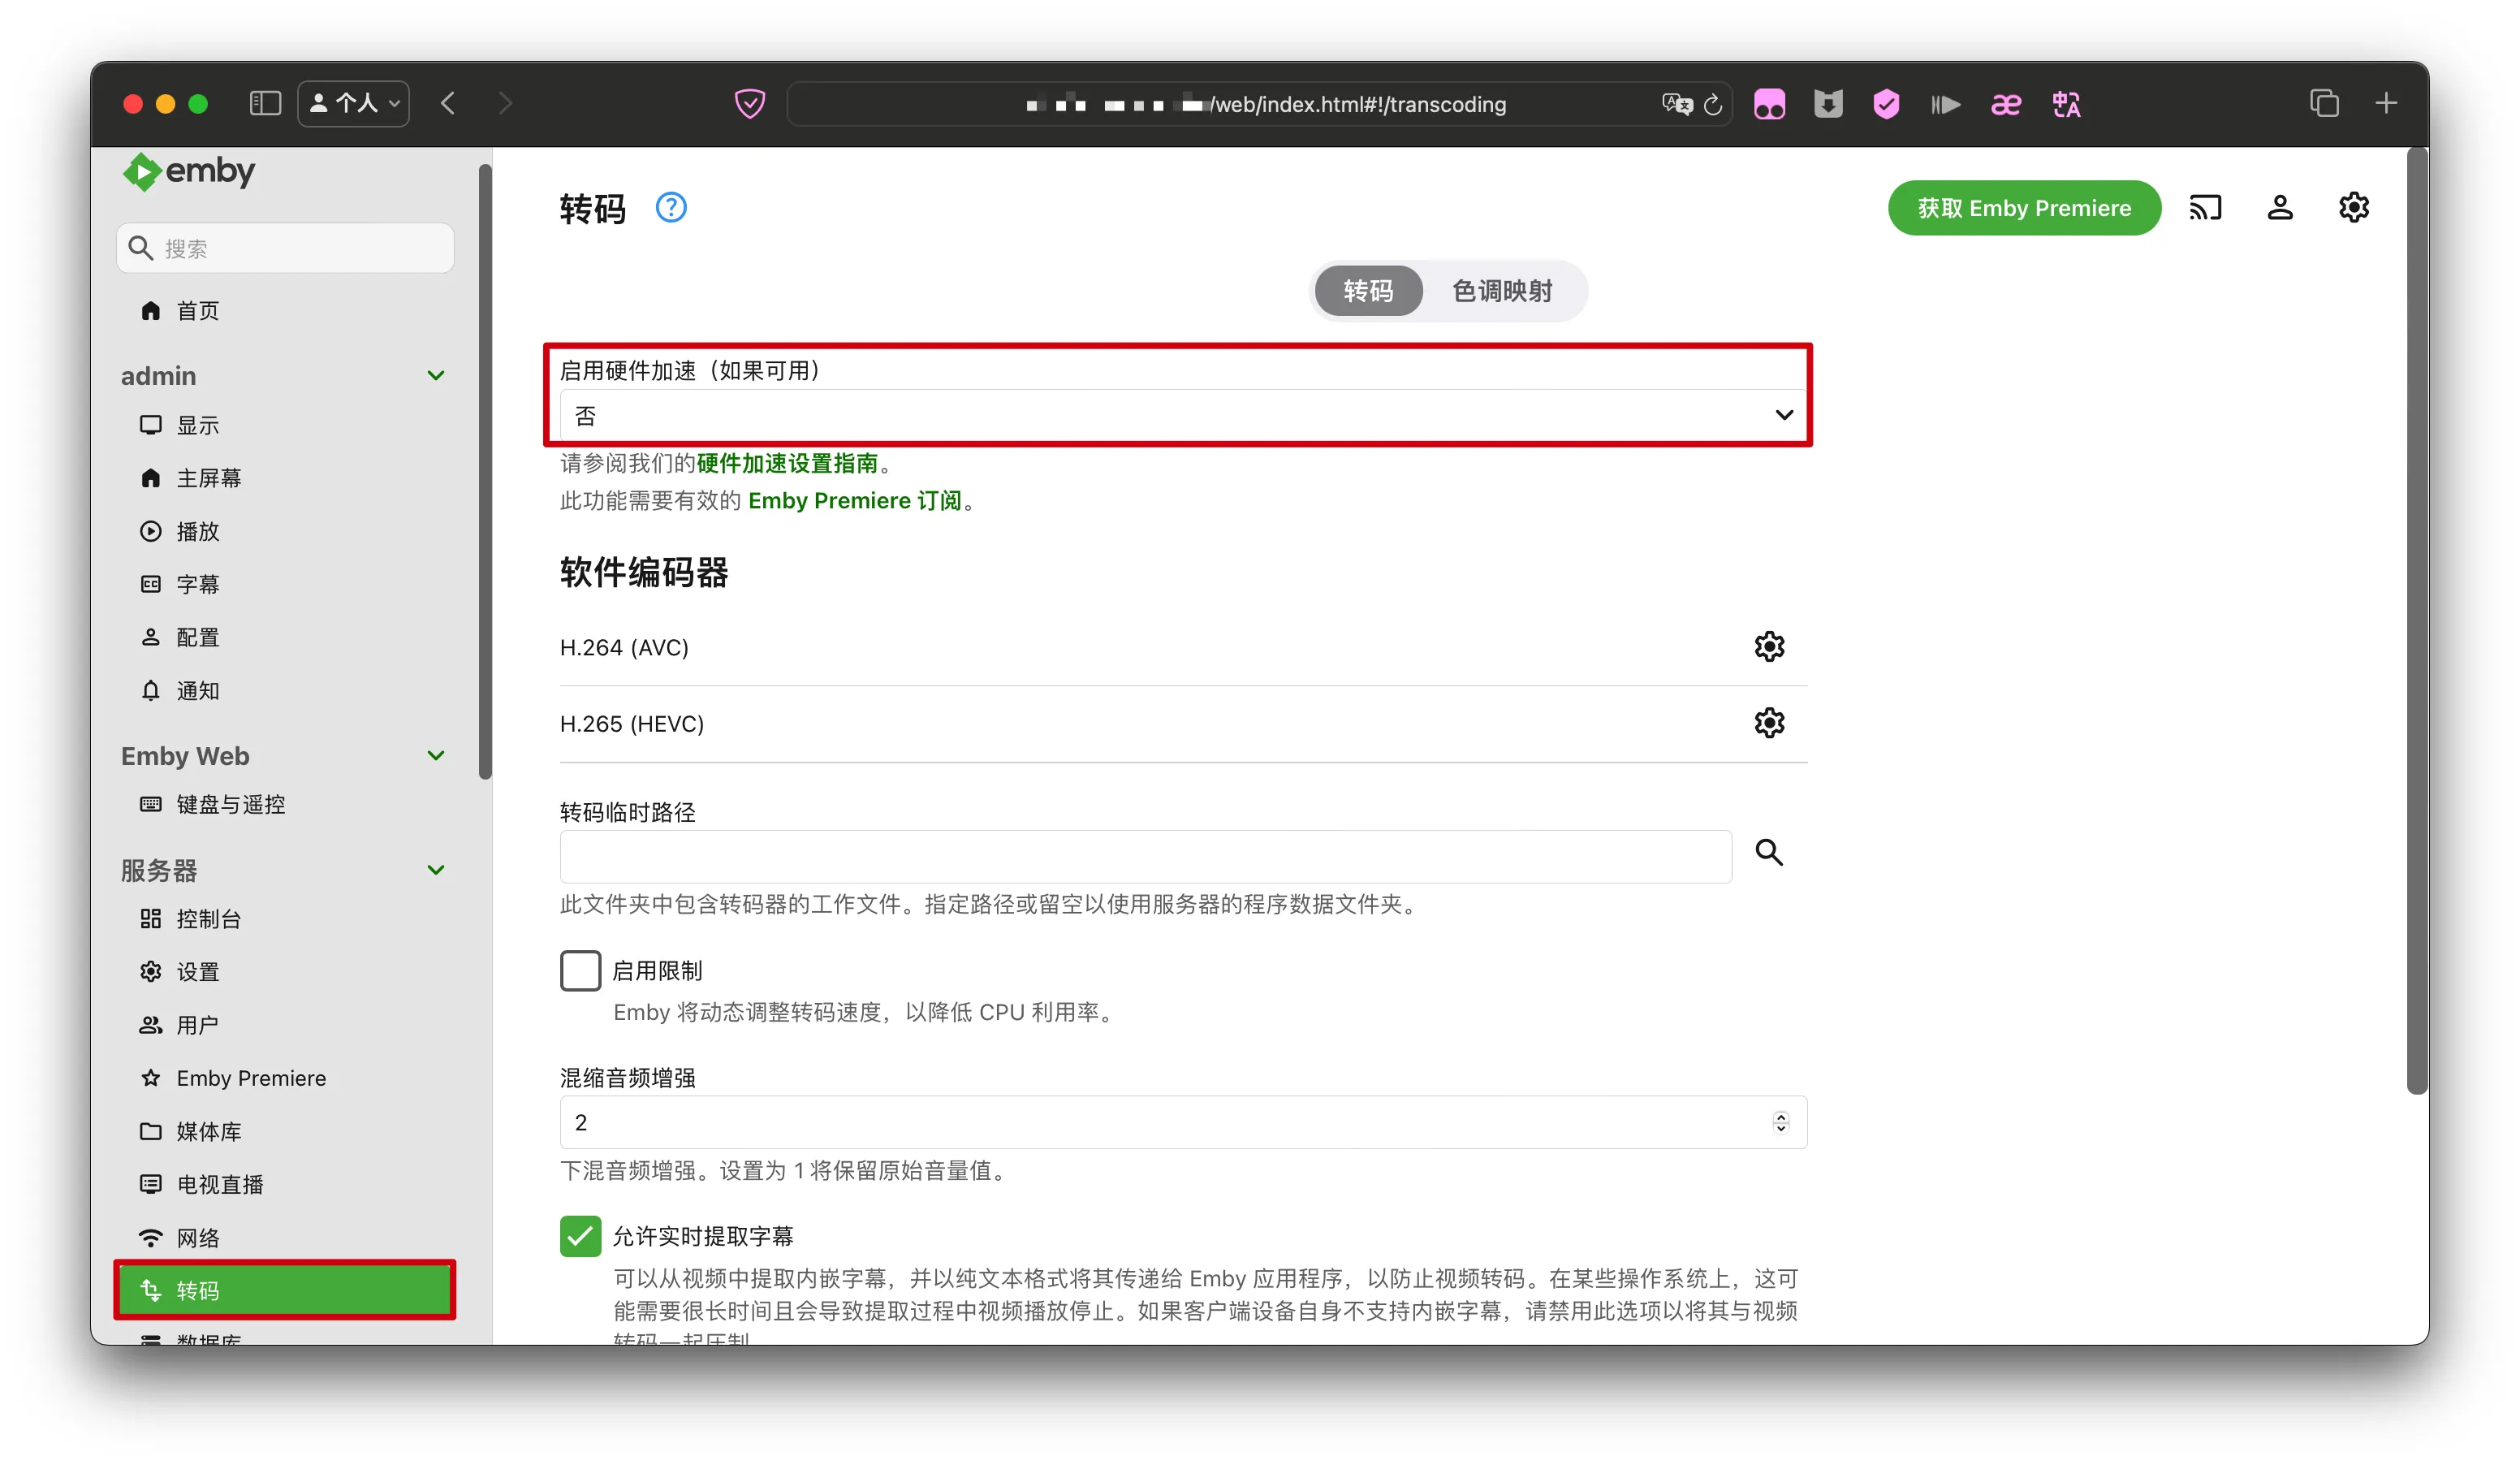Collapse the 服务器 sidebar section
The height and width of the screenshot is (1465, 2520).
click(x=436, y=870)
